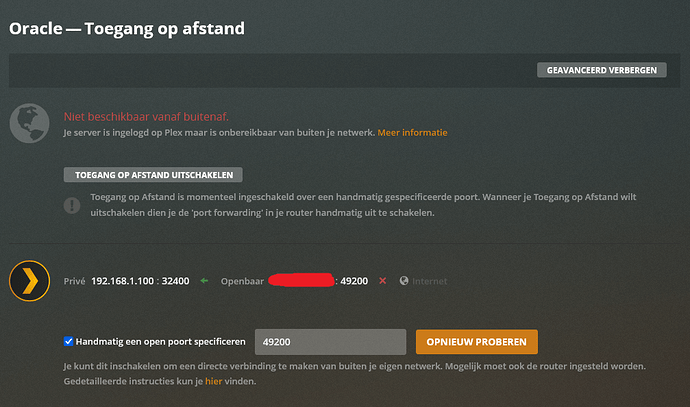Click the large globe status icon
Screen dimensions: 690x407
[30, 123]
